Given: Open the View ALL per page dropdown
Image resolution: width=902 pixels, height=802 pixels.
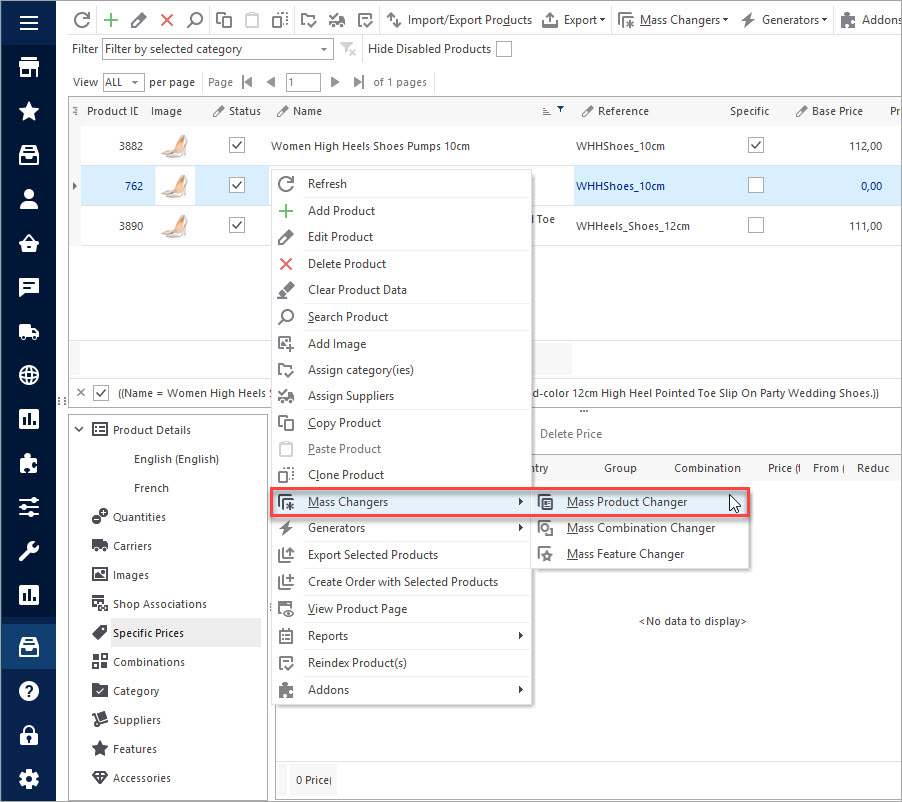Looking at the screenshot, I should click(x=123, y=82).
